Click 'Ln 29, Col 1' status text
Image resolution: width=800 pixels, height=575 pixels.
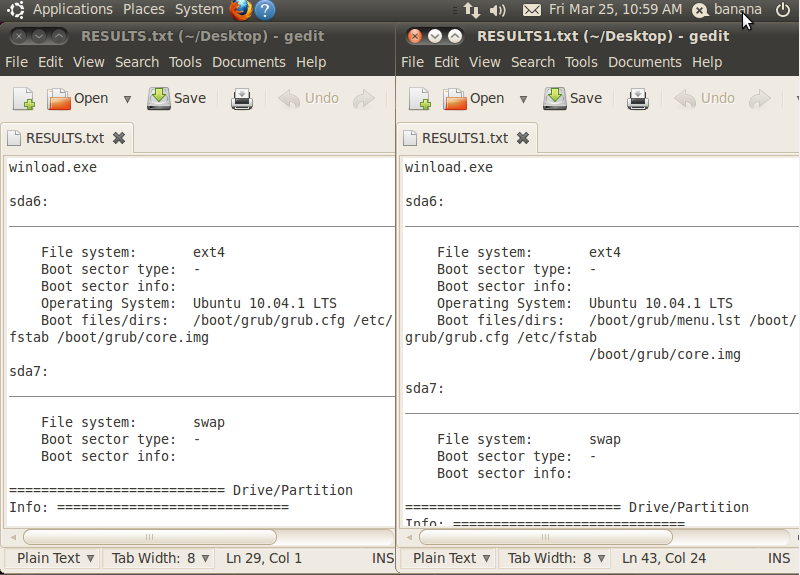pyautogui.click(x=264, y=558)
